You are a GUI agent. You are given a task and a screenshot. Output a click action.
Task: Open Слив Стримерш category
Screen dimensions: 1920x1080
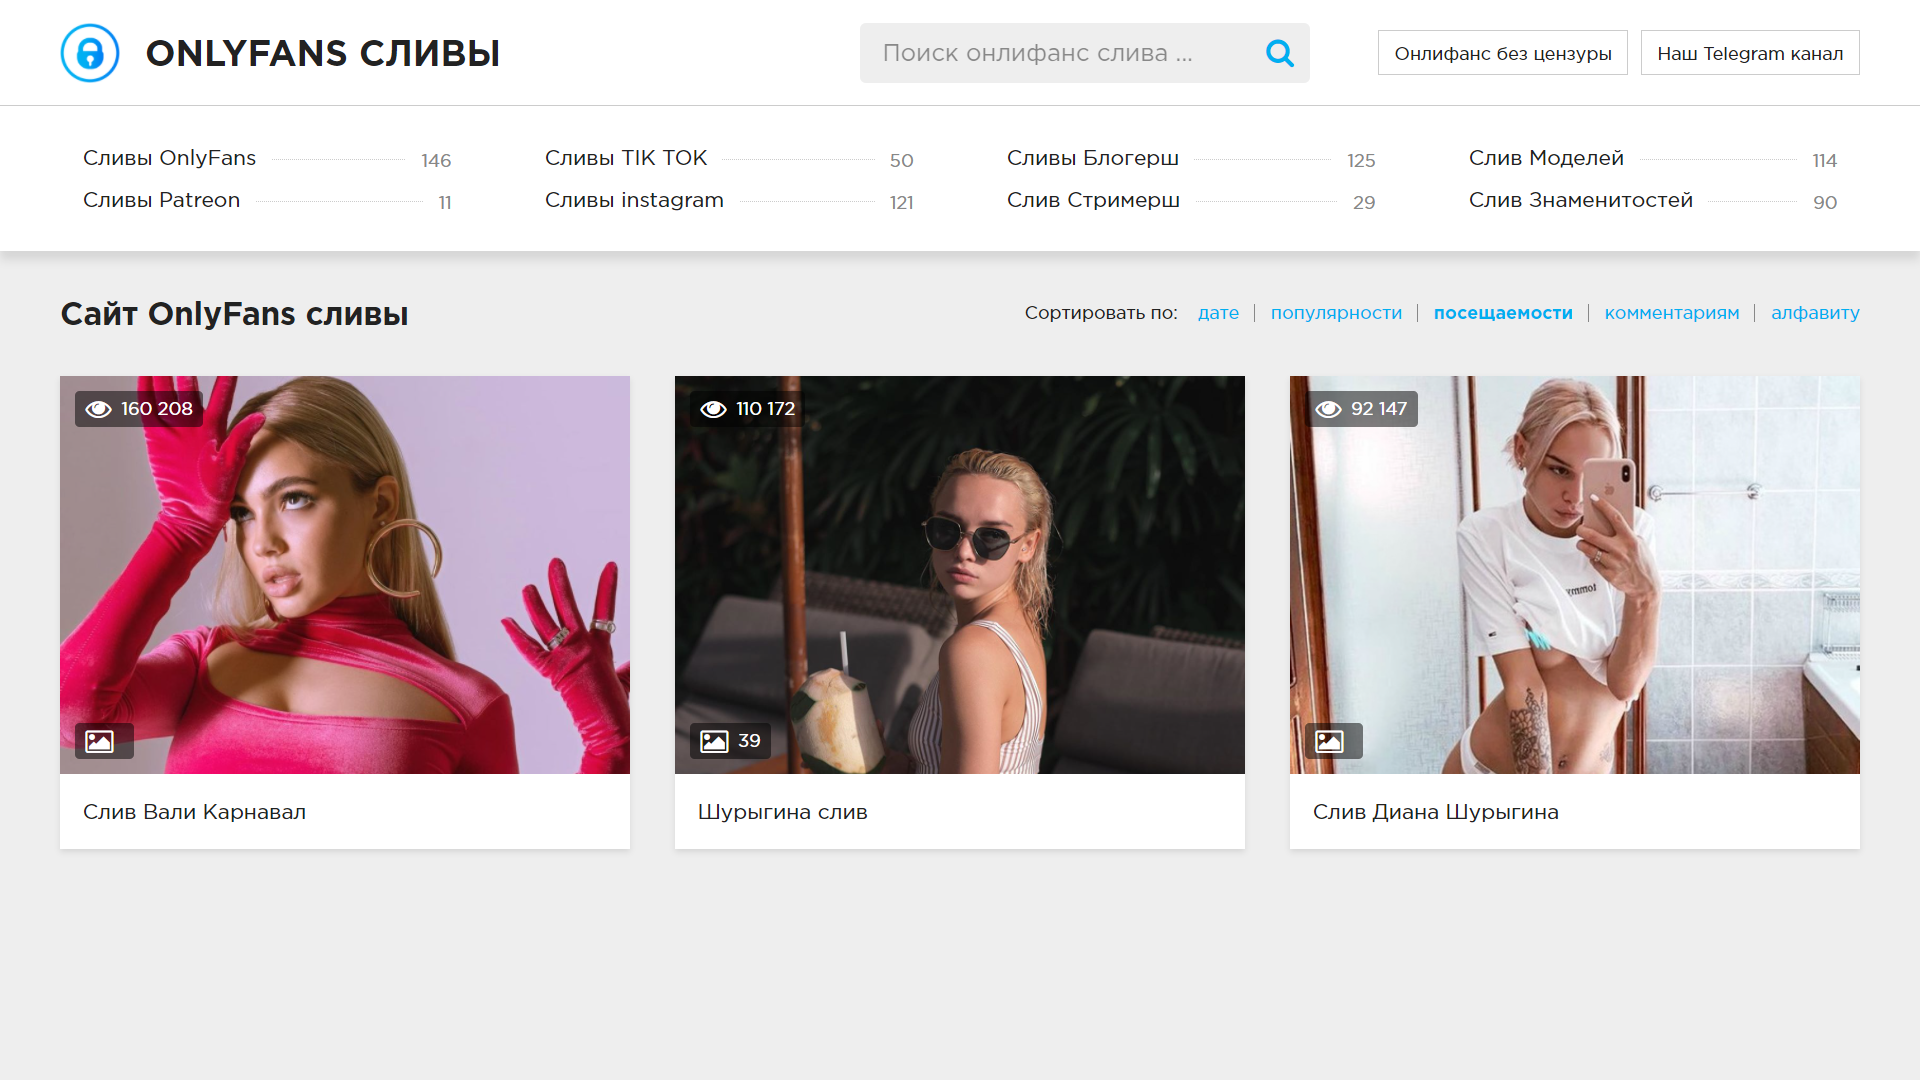tap(1093, 200)
